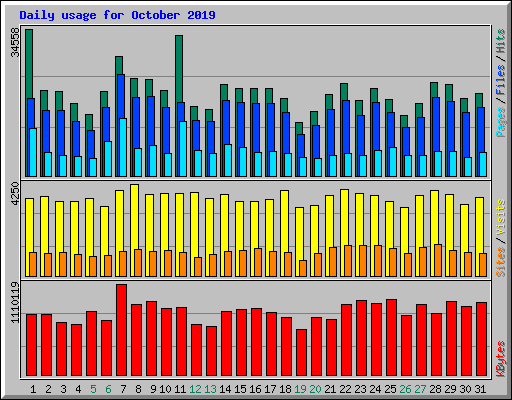Click day 25 on the date axis
This screenshot has width=512, height=400.
pyautogui.click(x=390, y=389)
